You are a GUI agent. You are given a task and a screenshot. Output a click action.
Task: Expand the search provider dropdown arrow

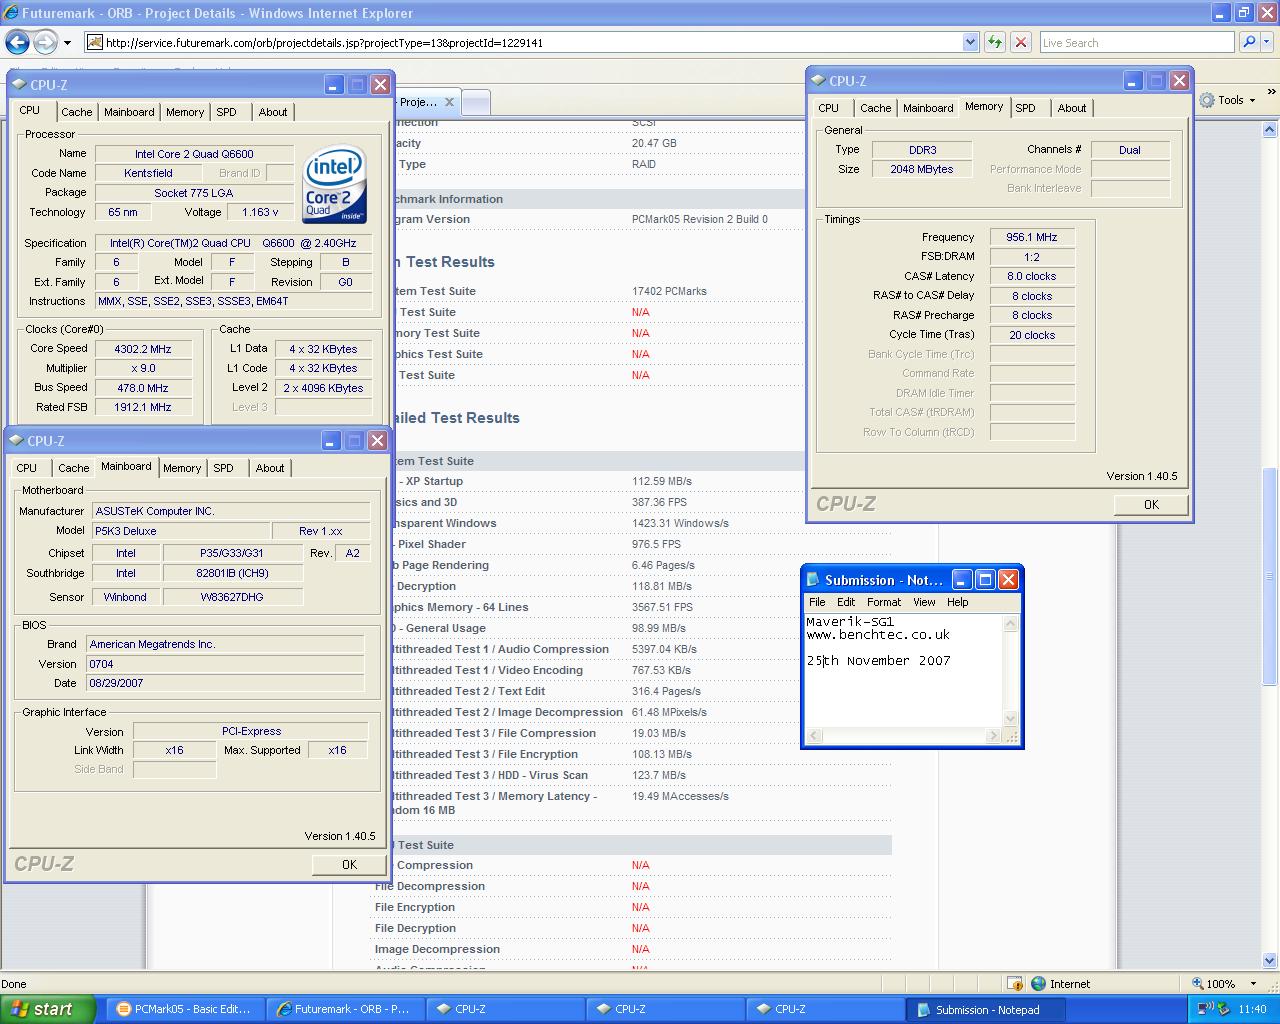pyautogui.click(x=1267, y=42)
